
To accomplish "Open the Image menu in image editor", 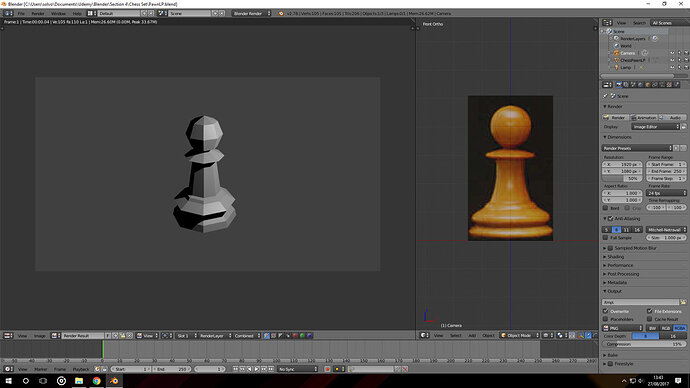I will click(x=40, y=336).
